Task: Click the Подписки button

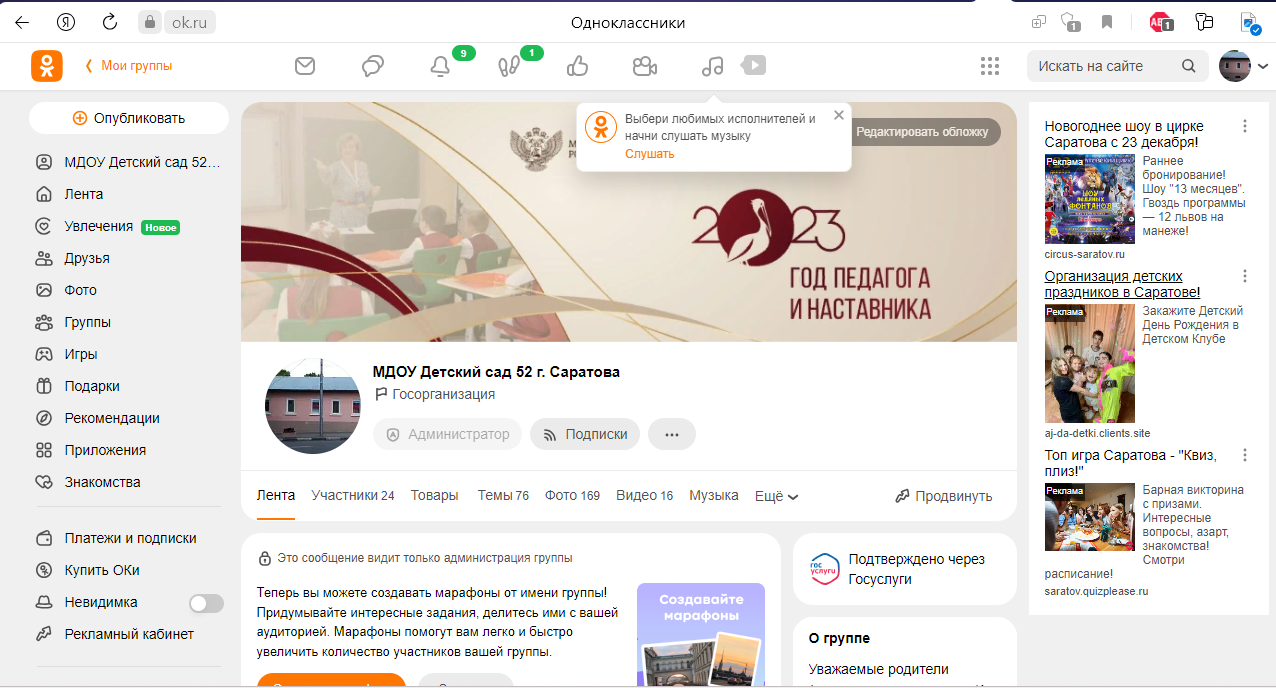Action: pos(585,434)
